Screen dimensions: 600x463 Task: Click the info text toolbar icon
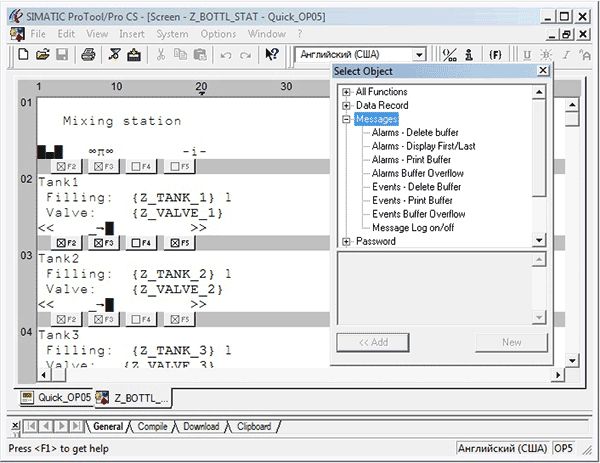coord(469,55)
